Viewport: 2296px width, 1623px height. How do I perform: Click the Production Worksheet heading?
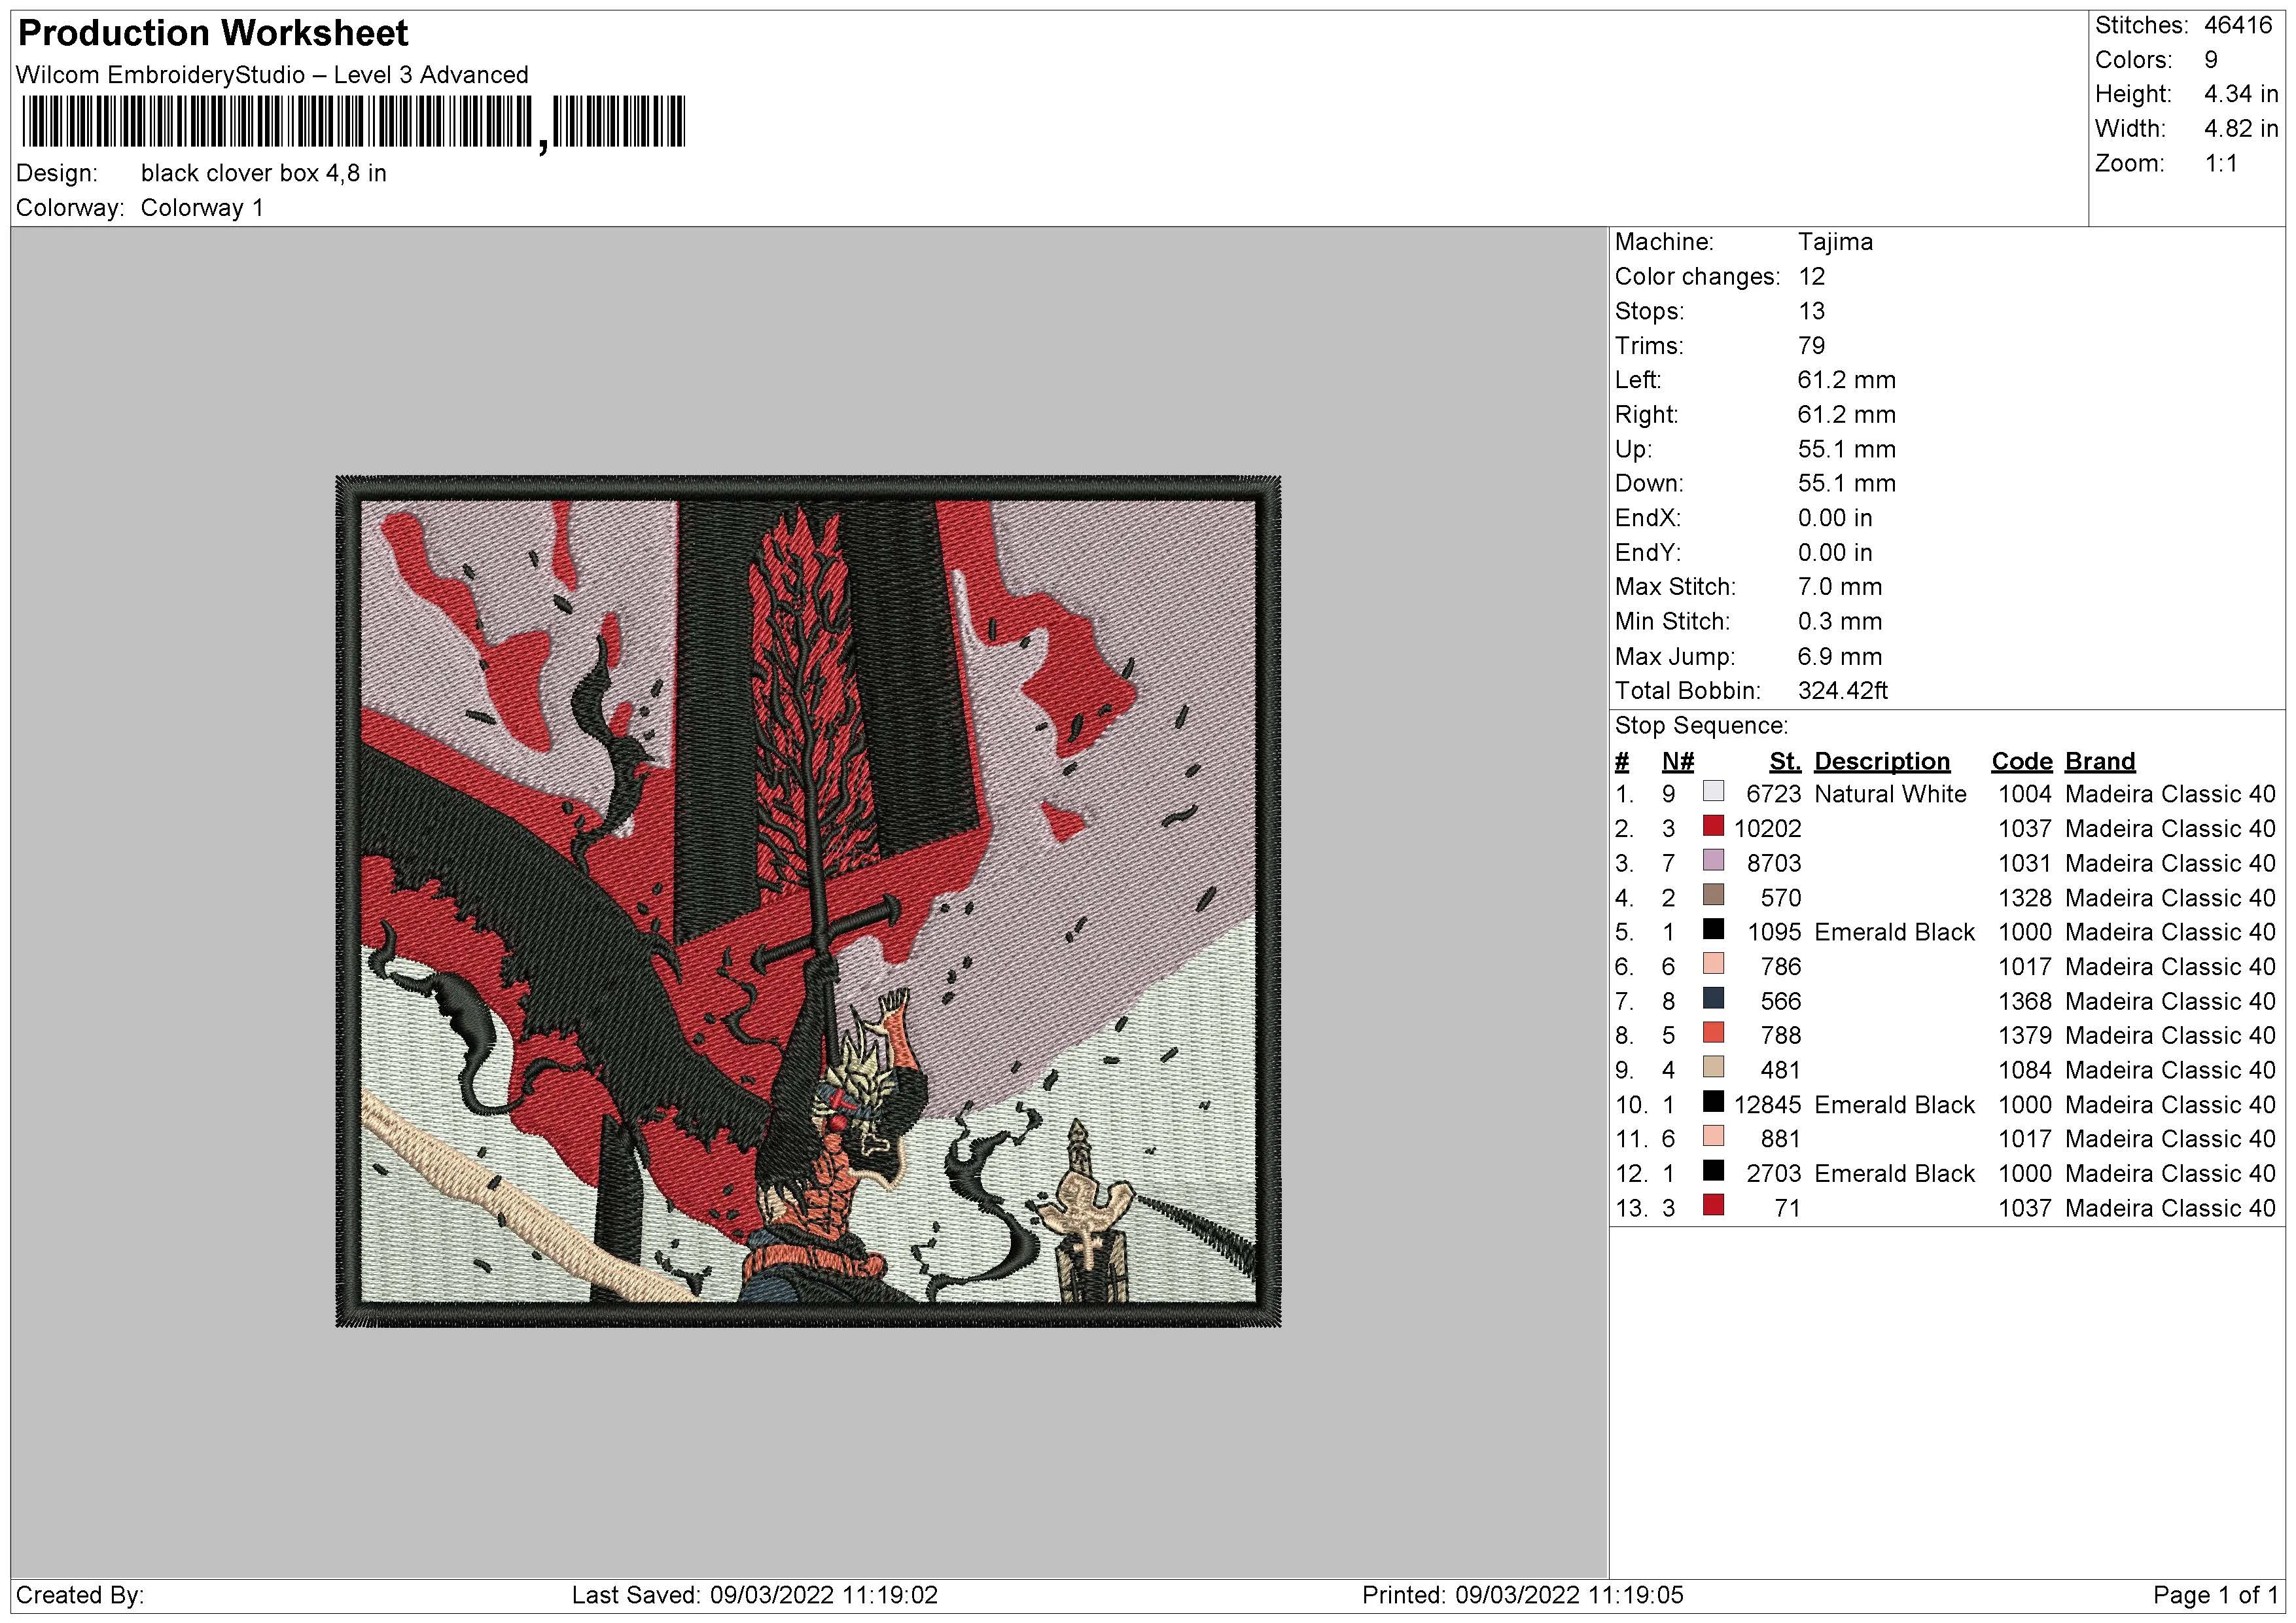(x=213, y=33)
